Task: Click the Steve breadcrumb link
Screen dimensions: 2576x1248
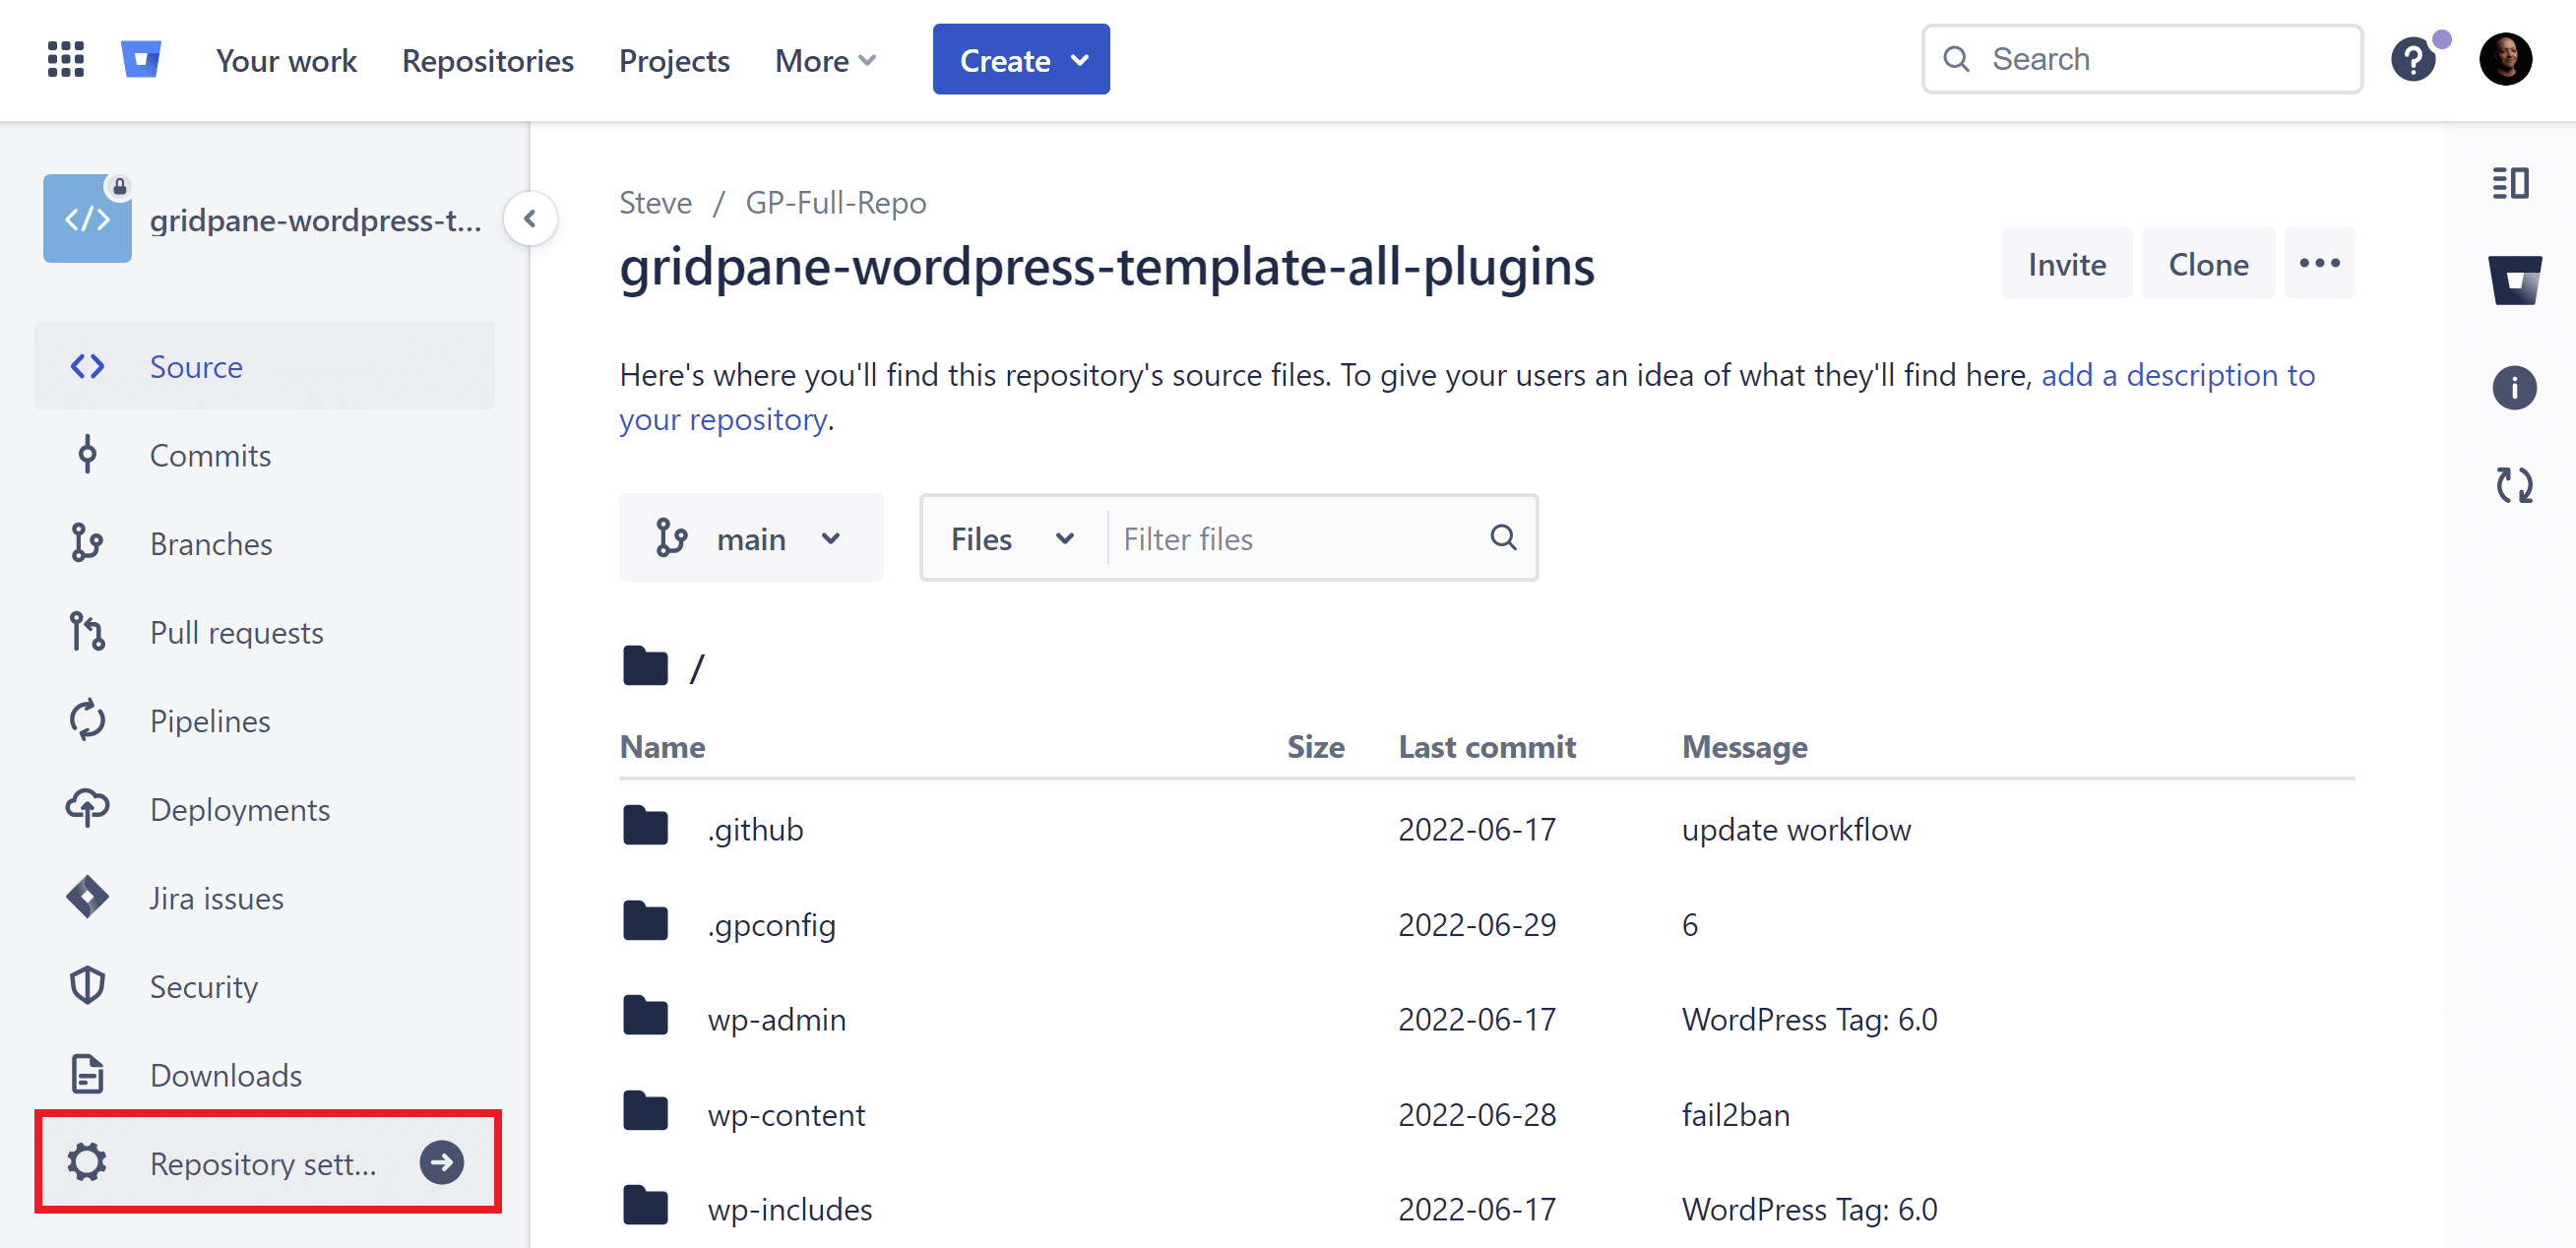Action: 655,203
